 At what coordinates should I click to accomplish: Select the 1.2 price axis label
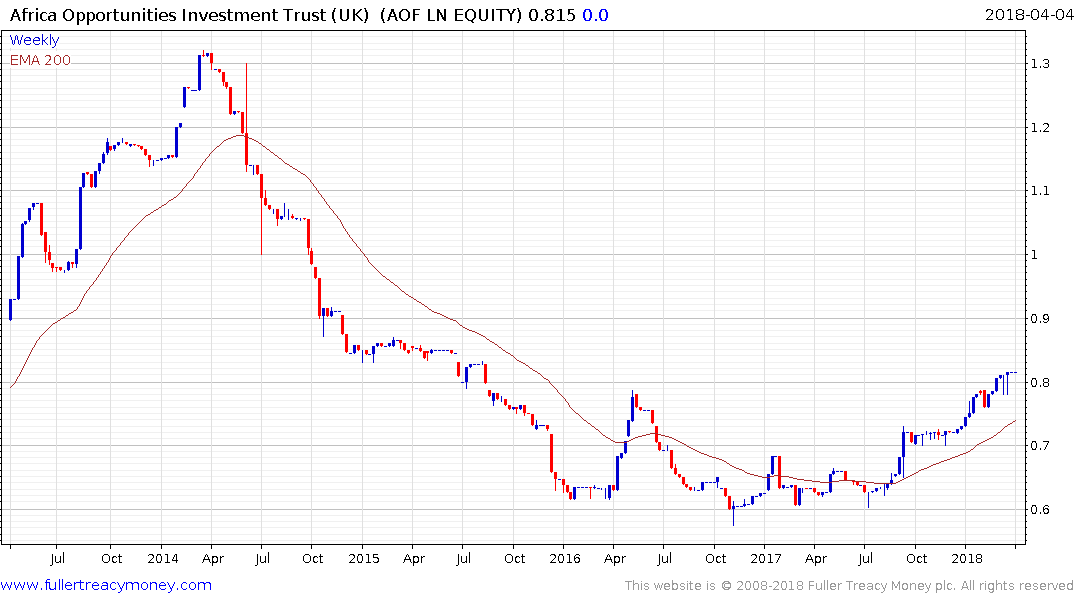point(1039,128)
